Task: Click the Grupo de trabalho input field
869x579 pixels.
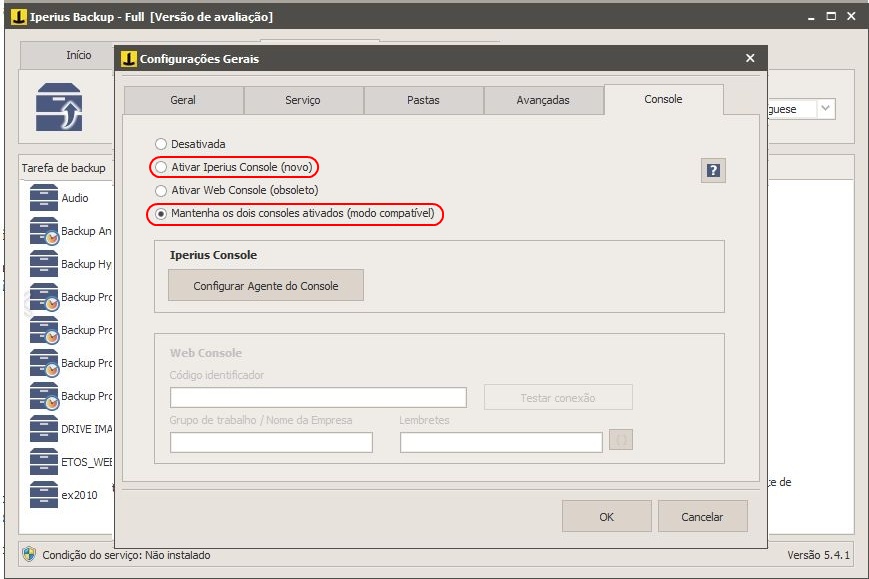Action: click(271, 442)
